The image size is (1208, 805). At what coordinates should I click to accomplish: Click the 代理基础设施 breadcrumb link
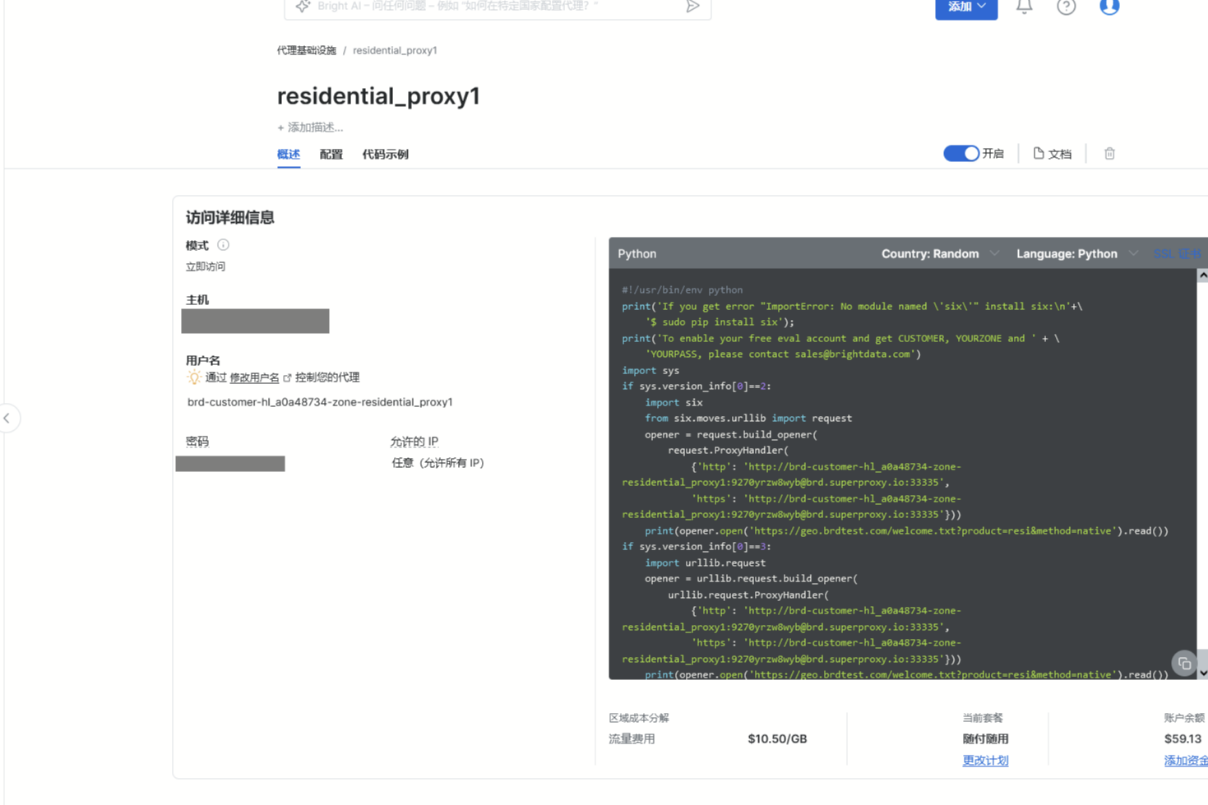306,50
